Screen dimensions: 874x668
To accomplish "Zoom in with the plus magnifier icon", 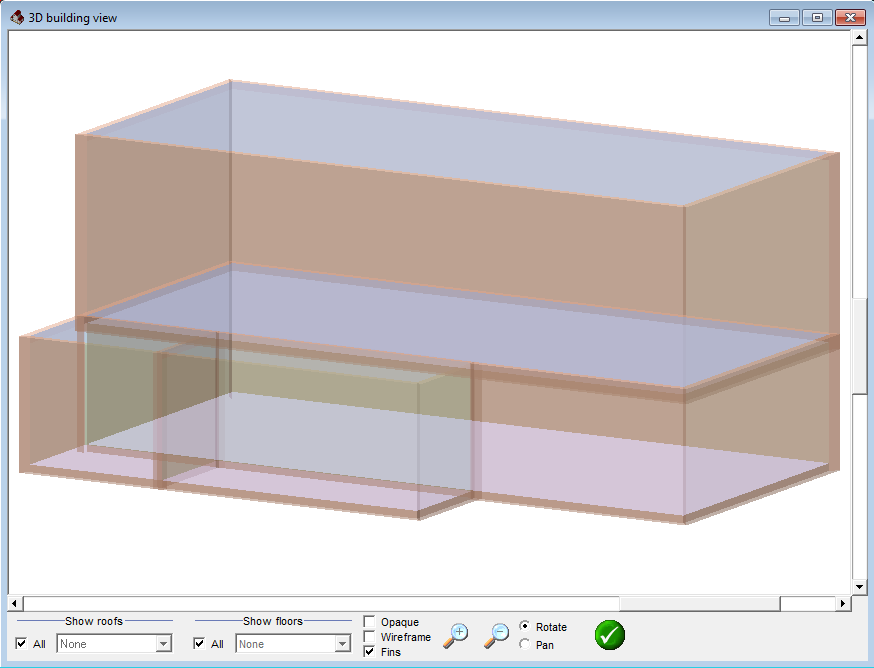I will point(456,636).
